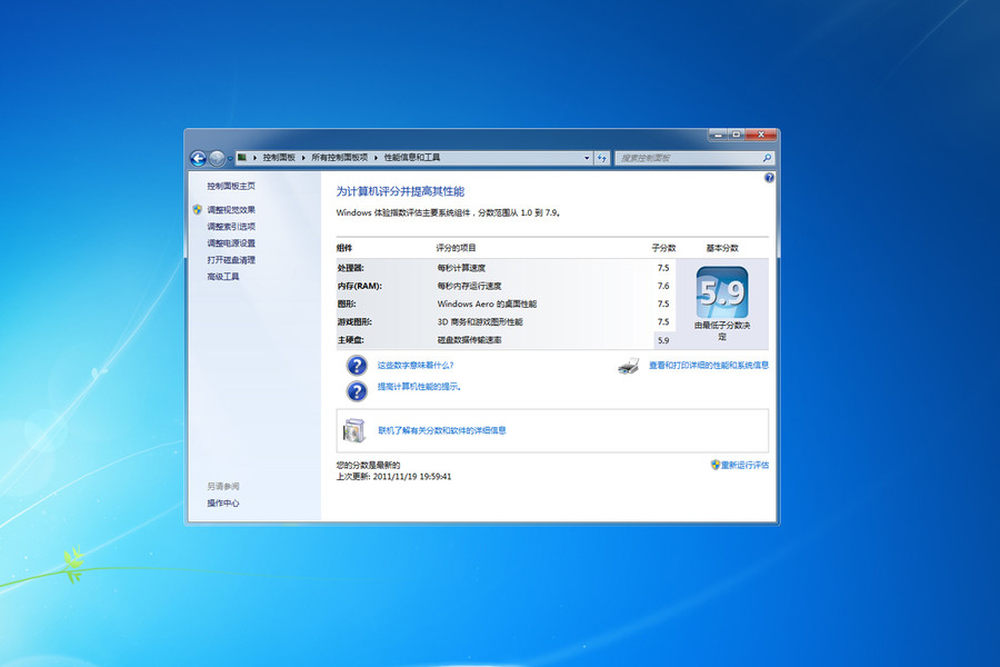Click the printer icon

click(628, 366)
